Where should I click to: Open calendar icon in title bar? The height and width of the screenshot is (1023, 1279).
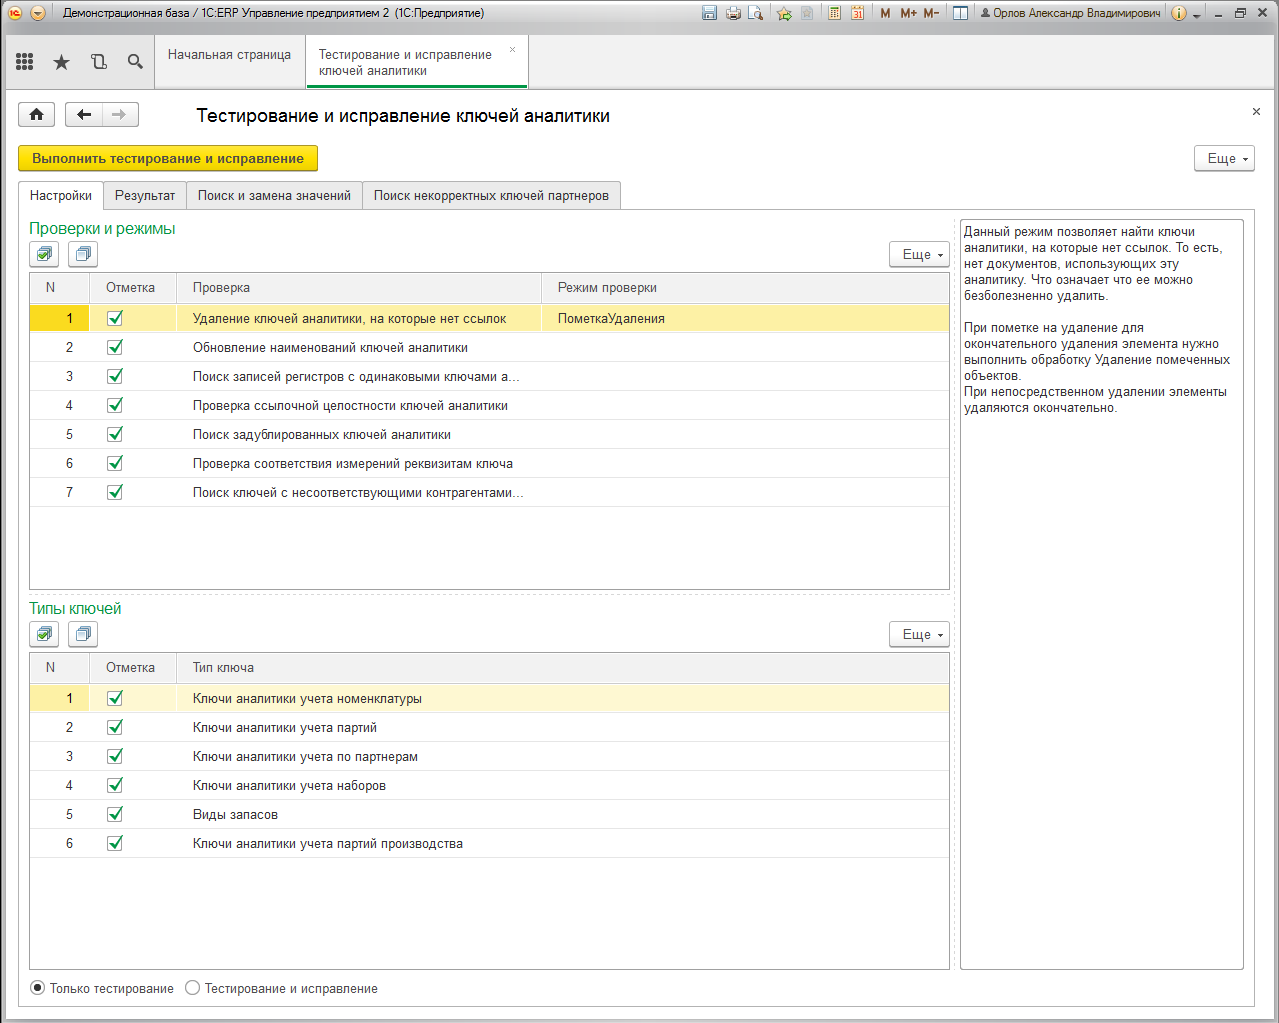coord(858,13)
